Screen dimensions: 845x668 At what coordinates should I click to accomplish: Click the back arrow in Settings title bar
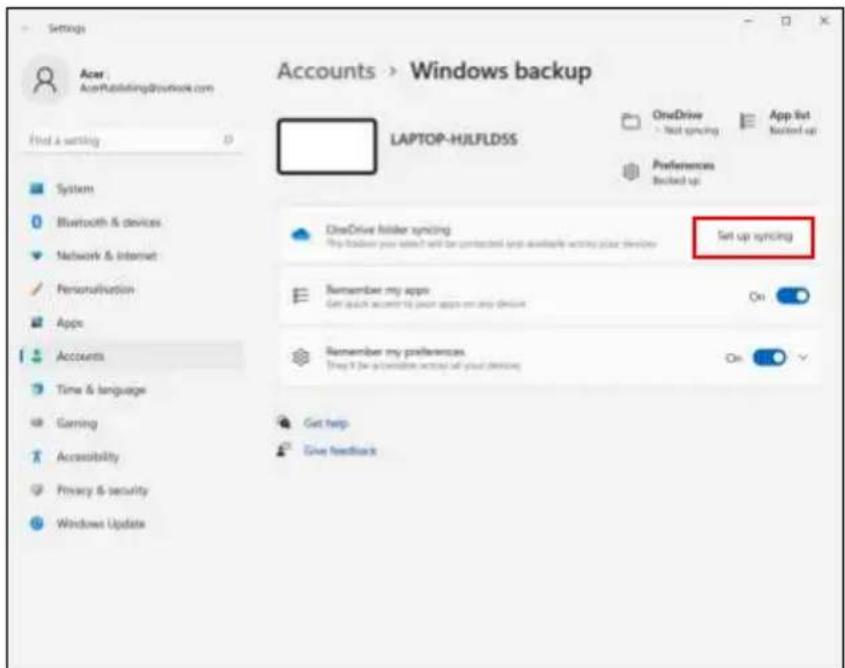point(25,29)
